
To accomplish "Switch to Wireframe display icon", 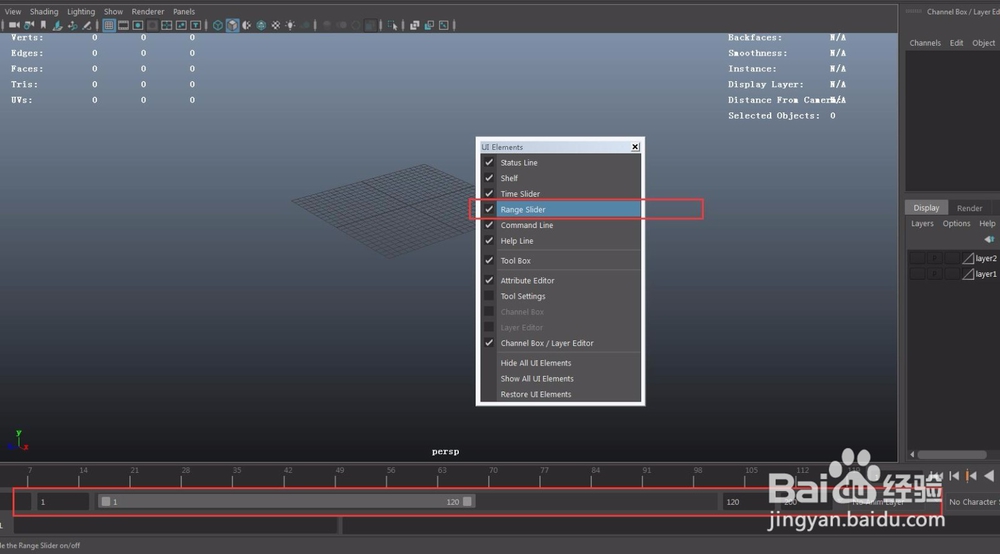I will [217, 25].
